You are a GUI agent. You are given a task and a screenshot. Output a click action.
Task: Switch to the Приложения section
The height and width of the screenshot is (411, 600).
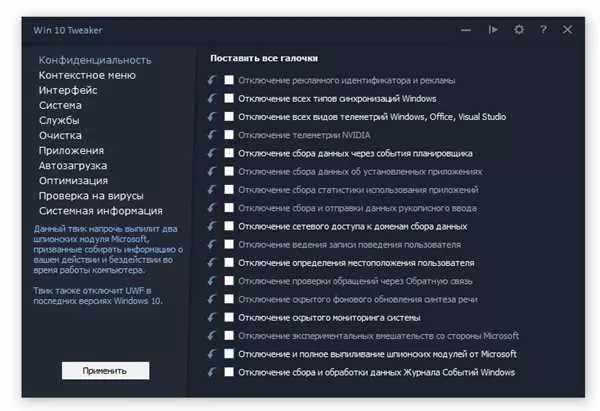71,150
